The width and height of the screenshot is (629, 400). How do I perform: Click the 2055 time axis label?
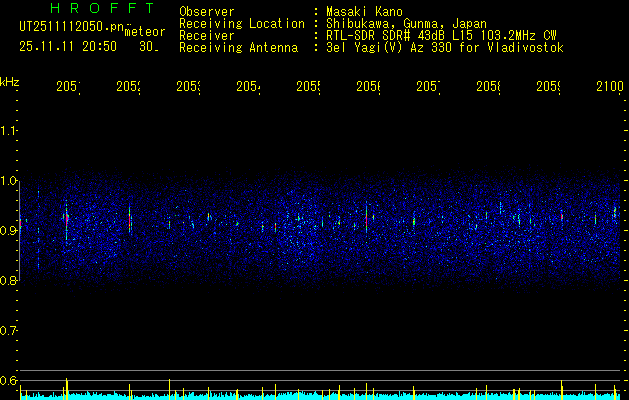coord(308,87)
